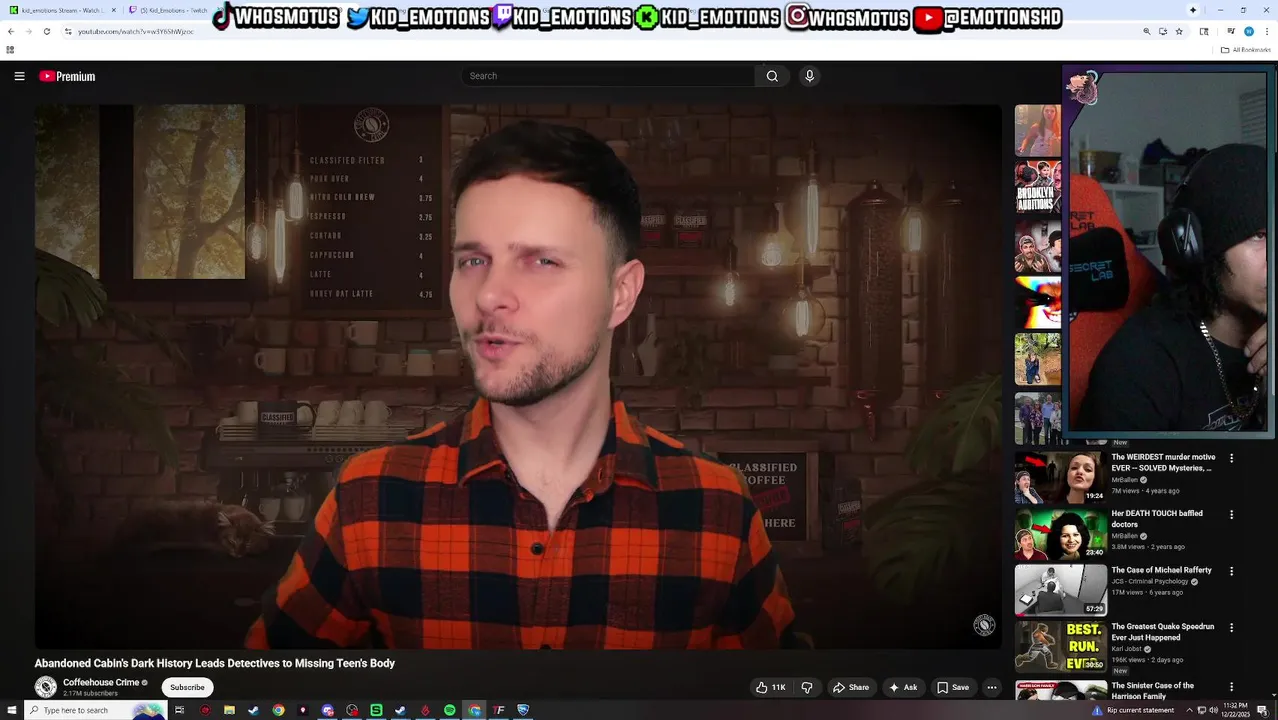1278x720 pixels.
Task: Open options menu for Her DEATH TOUCH video
Action: 1231,514
